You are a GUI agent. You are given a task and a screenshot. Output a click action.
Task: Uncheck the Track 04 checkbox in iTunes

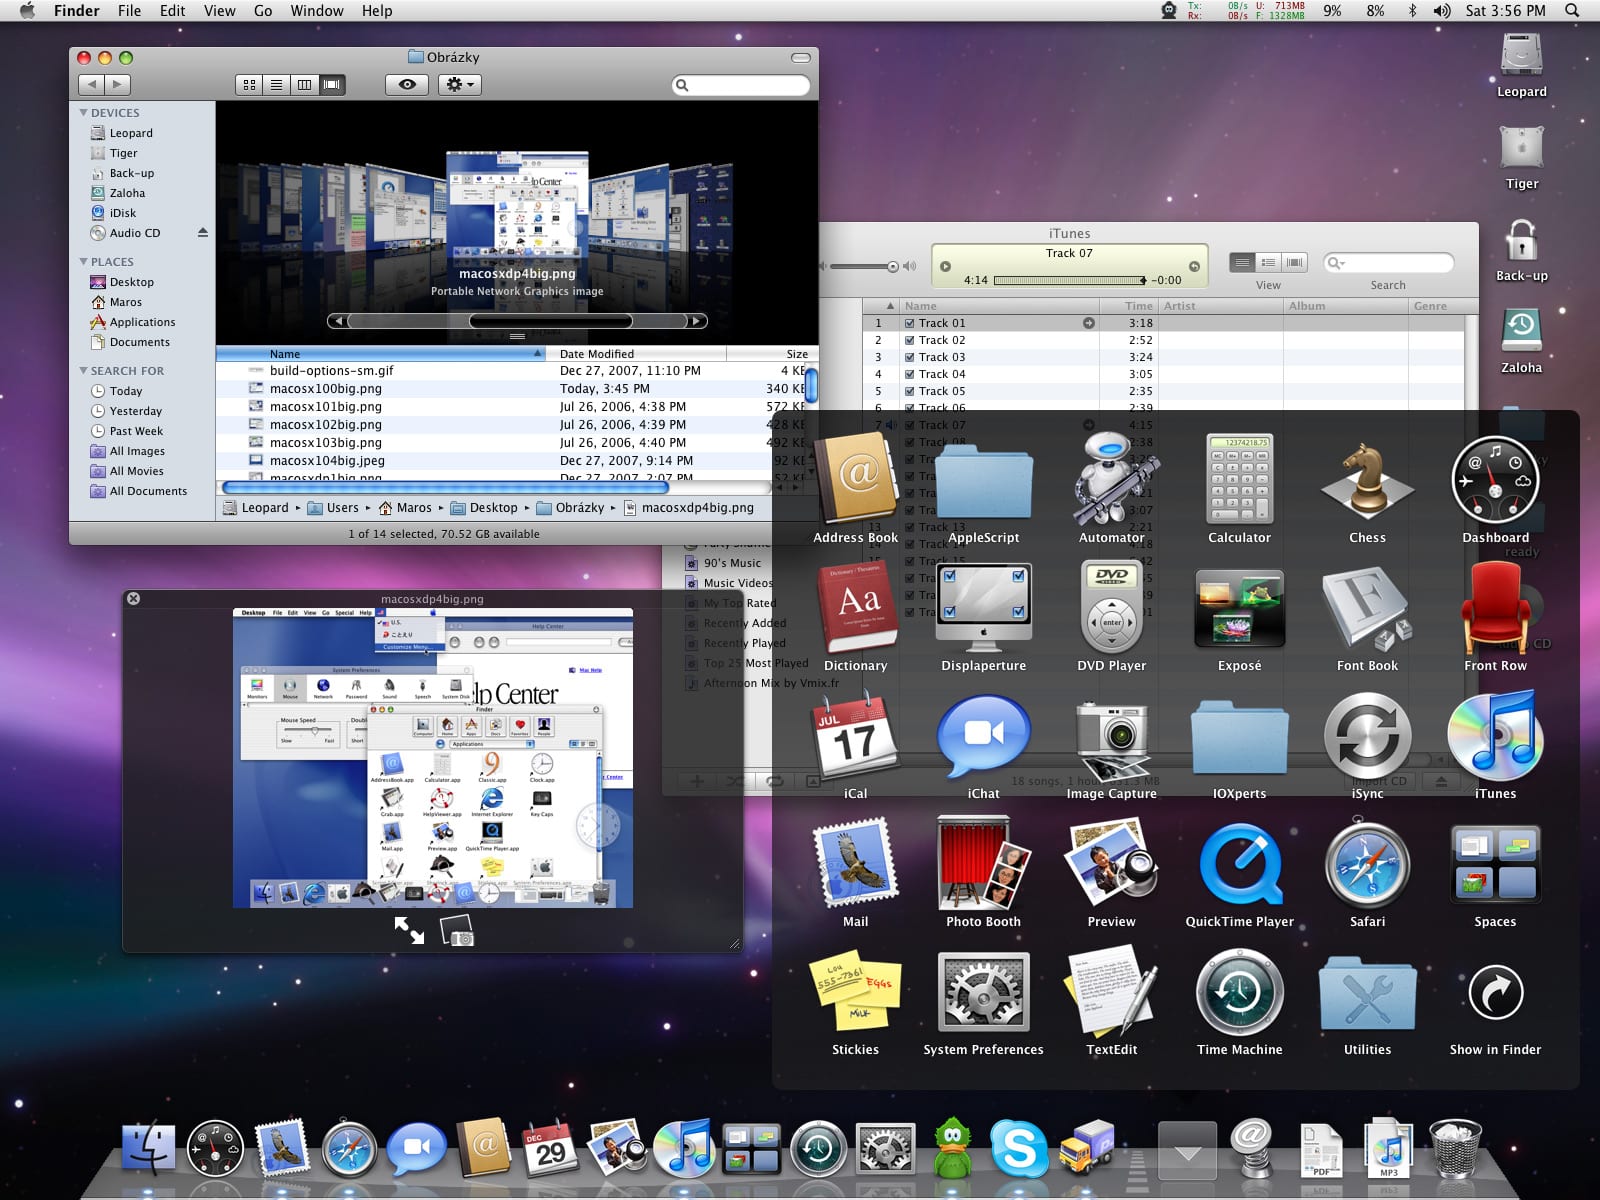click(910, 374)
